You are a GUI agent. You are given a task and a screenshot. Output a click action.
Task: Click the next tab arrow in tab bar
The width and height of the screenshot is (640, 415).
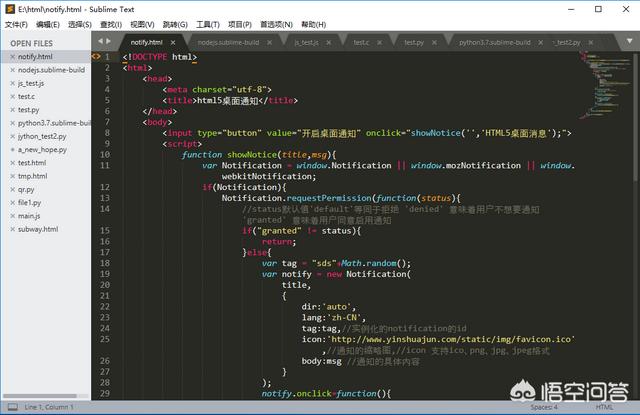pyautogui.click(x=108, y=42)
